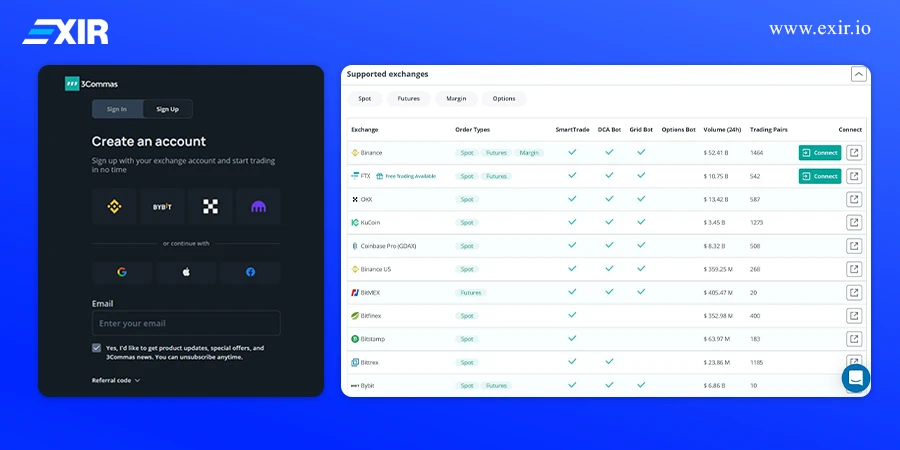Open external link icon in KuCoin row
This screenshot has width=900, height=450.
(854, 222)
